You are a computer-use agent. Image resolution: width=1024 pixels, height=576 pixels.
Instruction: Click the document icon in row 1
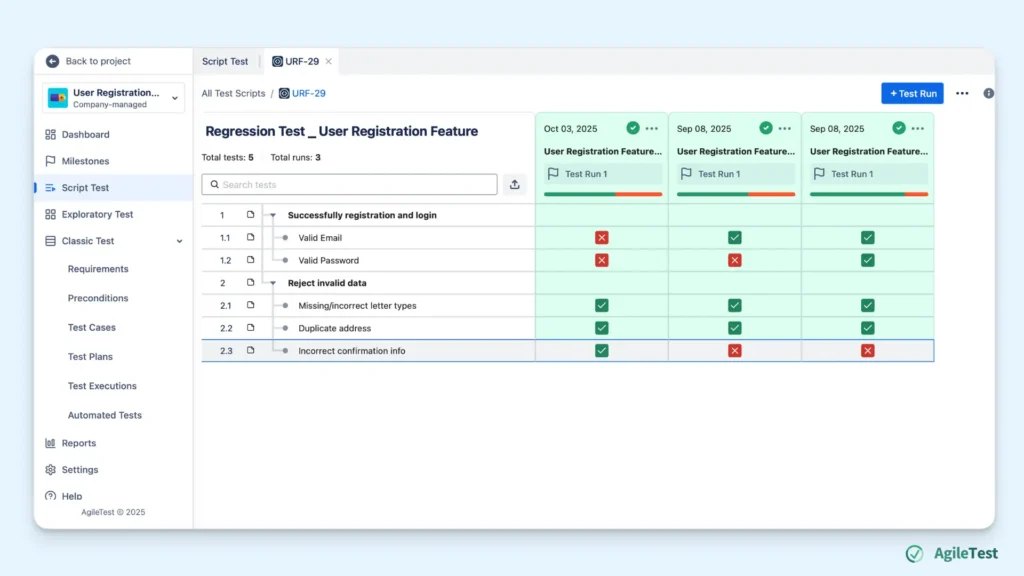(x=250, y=214)
